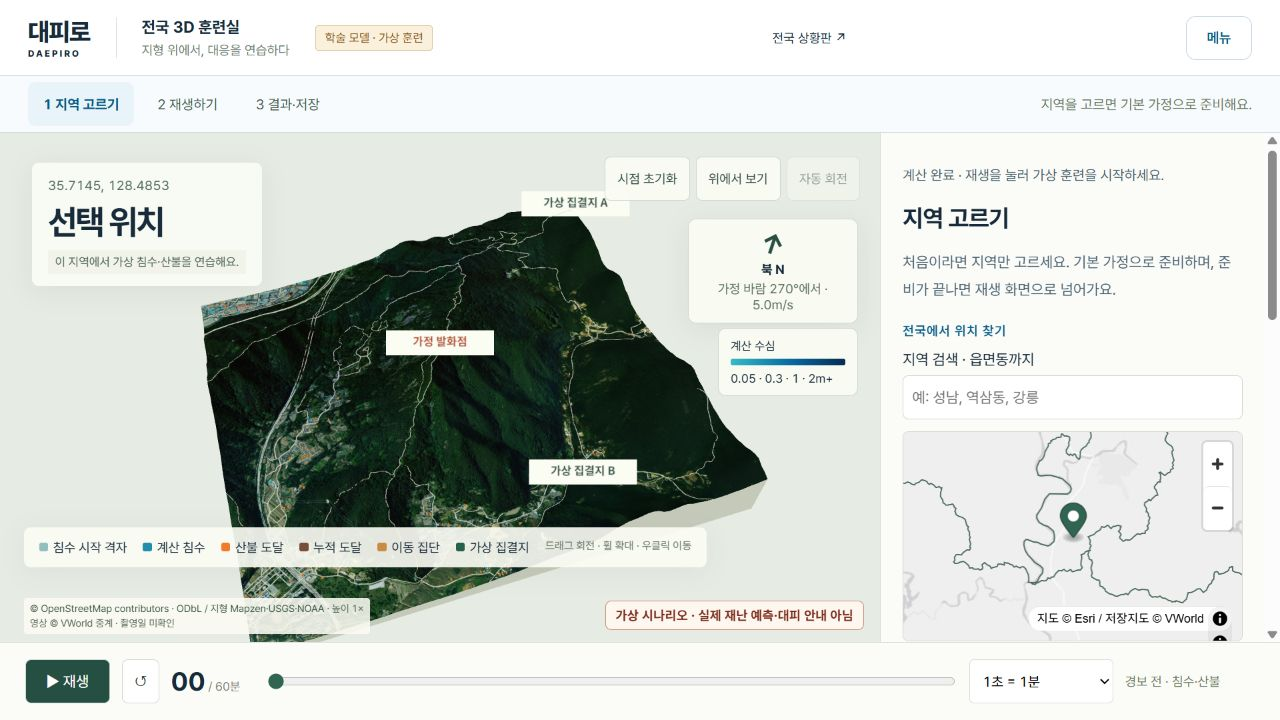Click the 가상 집결지 A map label
The image size is (1280, 720).
(576, 203)
